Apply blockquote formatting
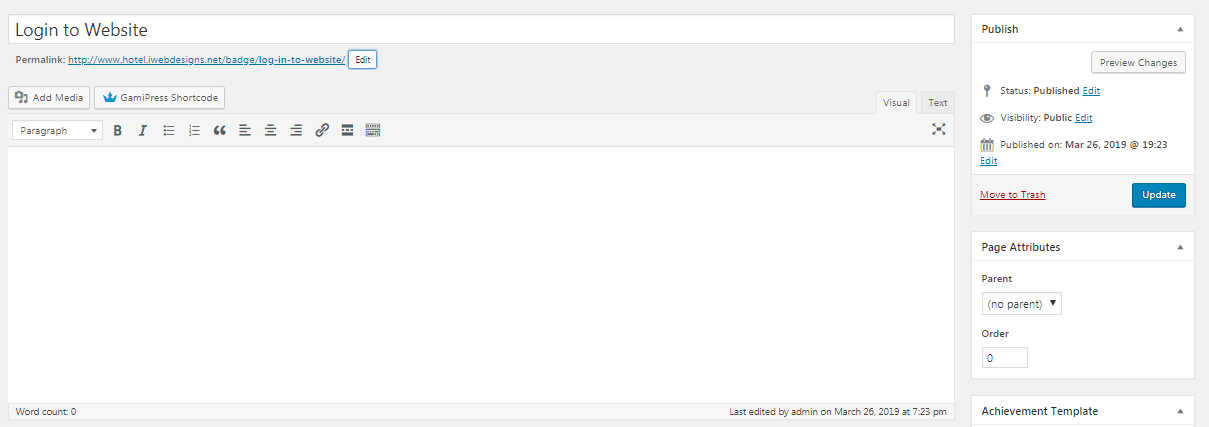 [x=220, y=130]
